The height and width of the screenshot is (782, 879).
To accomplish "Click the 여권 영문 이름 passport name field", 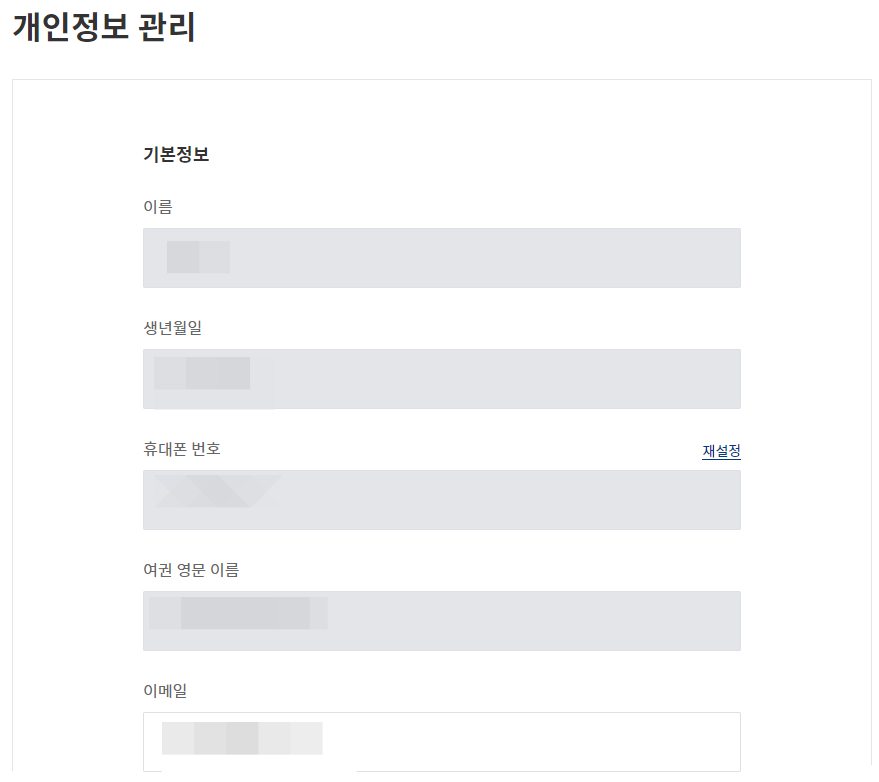I will click(x=441, y=620).
